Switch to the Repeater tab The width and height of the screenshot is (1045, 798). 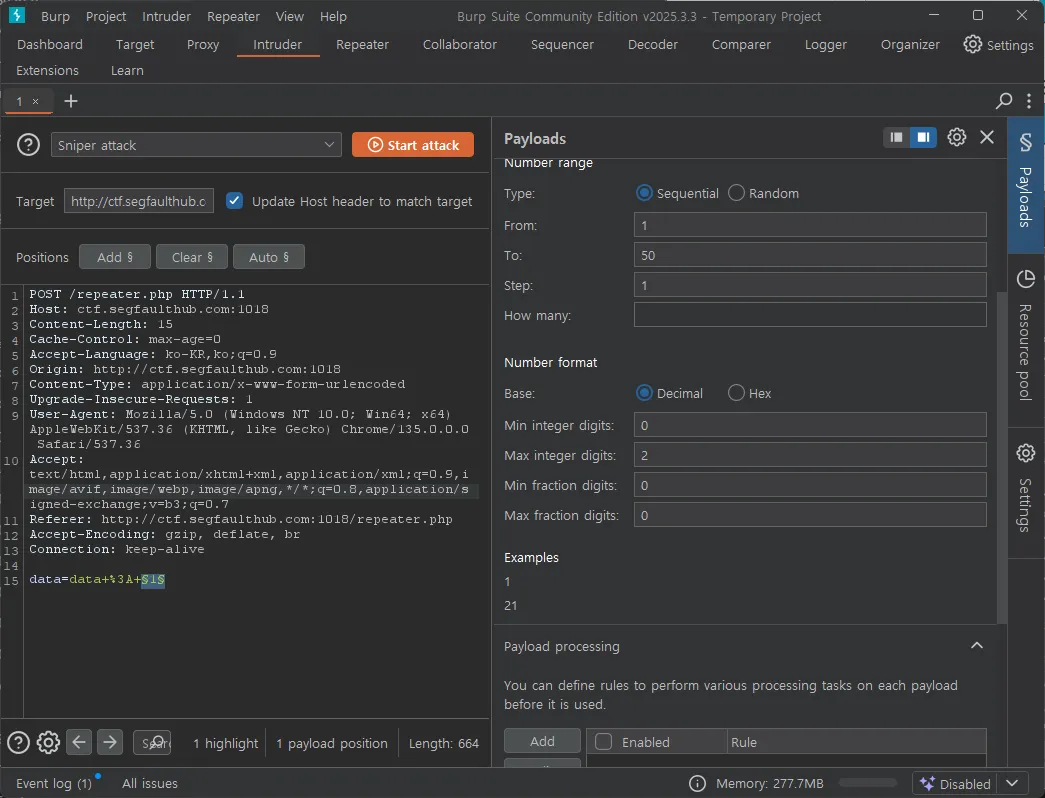[x=362, y=44]
